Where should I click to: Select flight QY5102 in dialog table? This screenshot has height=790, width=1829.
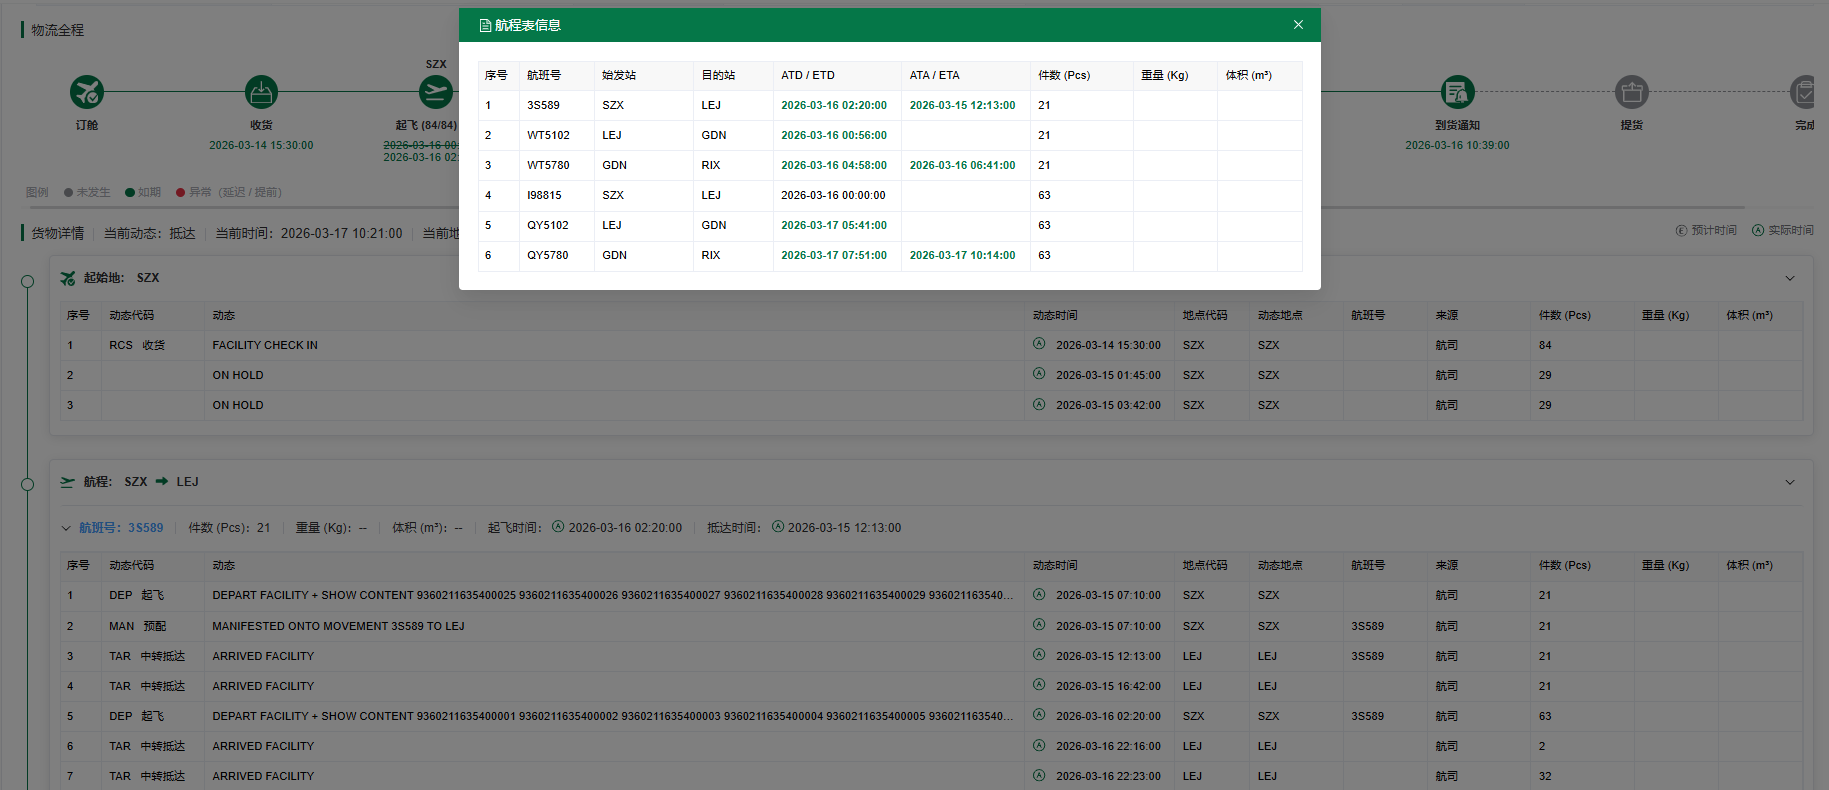(890, 225)
